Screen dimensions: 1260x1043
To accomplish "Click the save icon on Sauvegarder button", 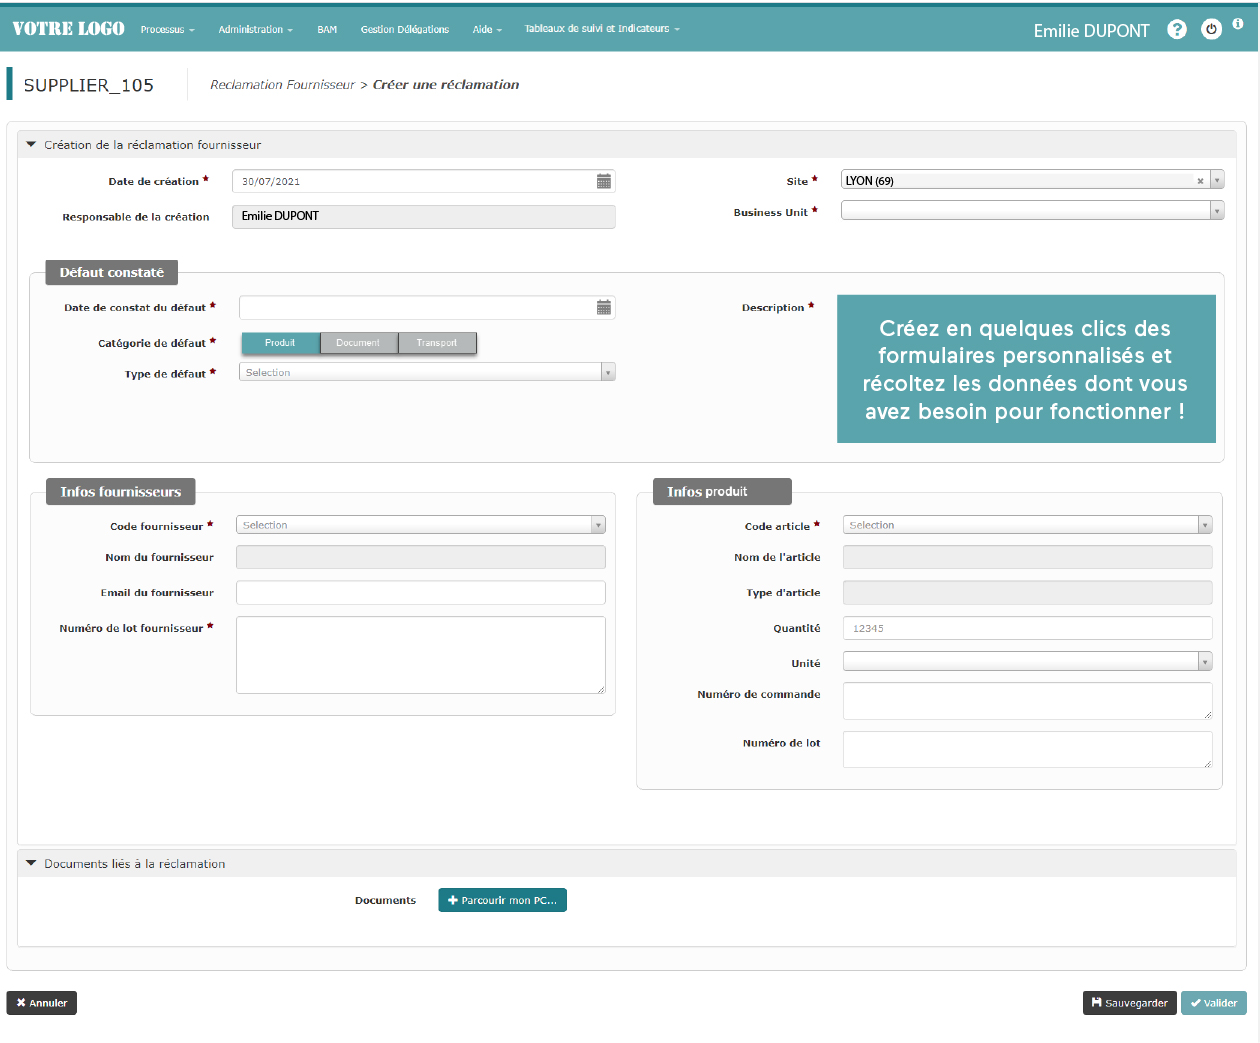I will [x=1097, y=1002].
